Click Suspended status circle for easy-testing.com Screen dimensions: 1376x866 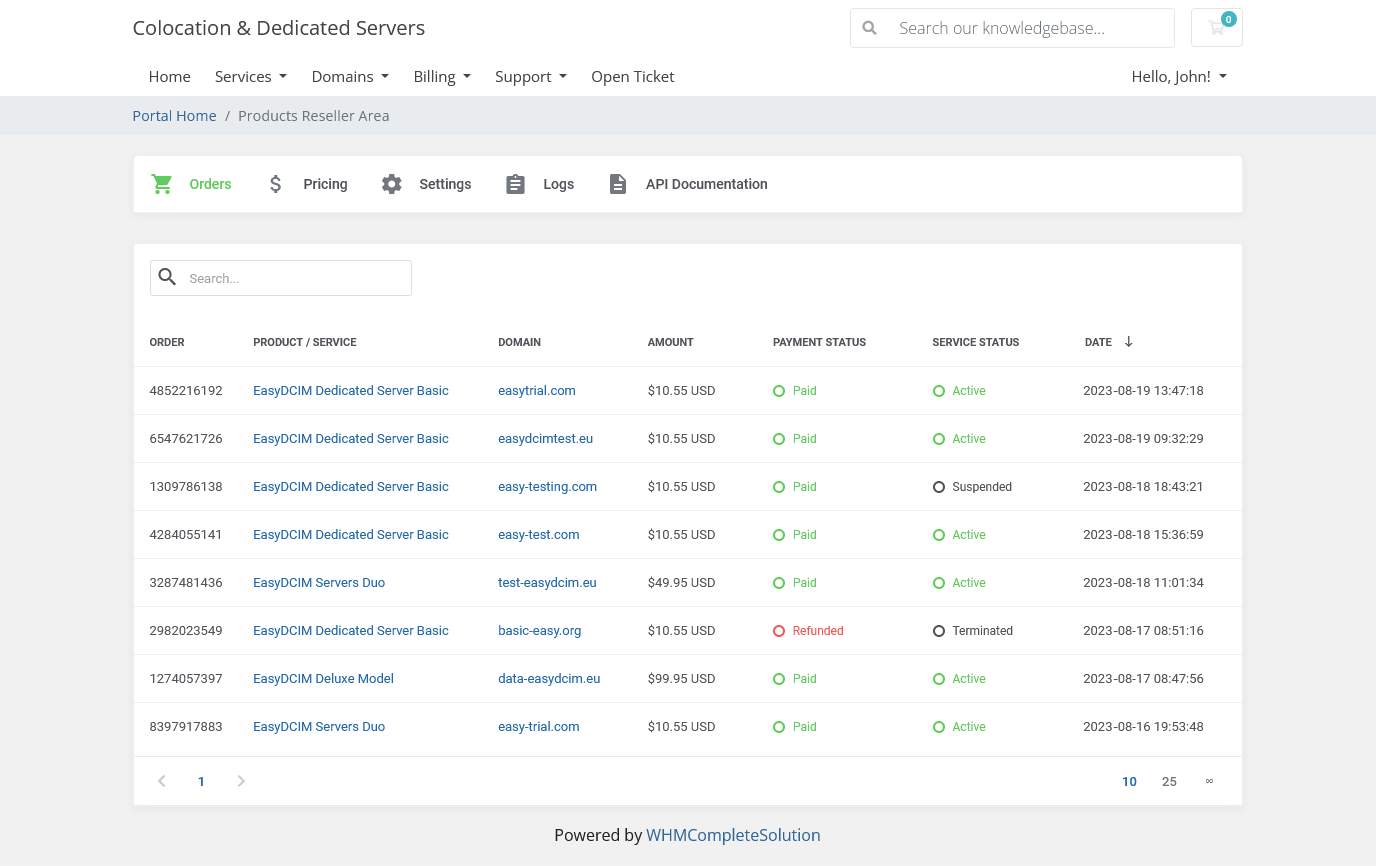(x=939, y=487)
